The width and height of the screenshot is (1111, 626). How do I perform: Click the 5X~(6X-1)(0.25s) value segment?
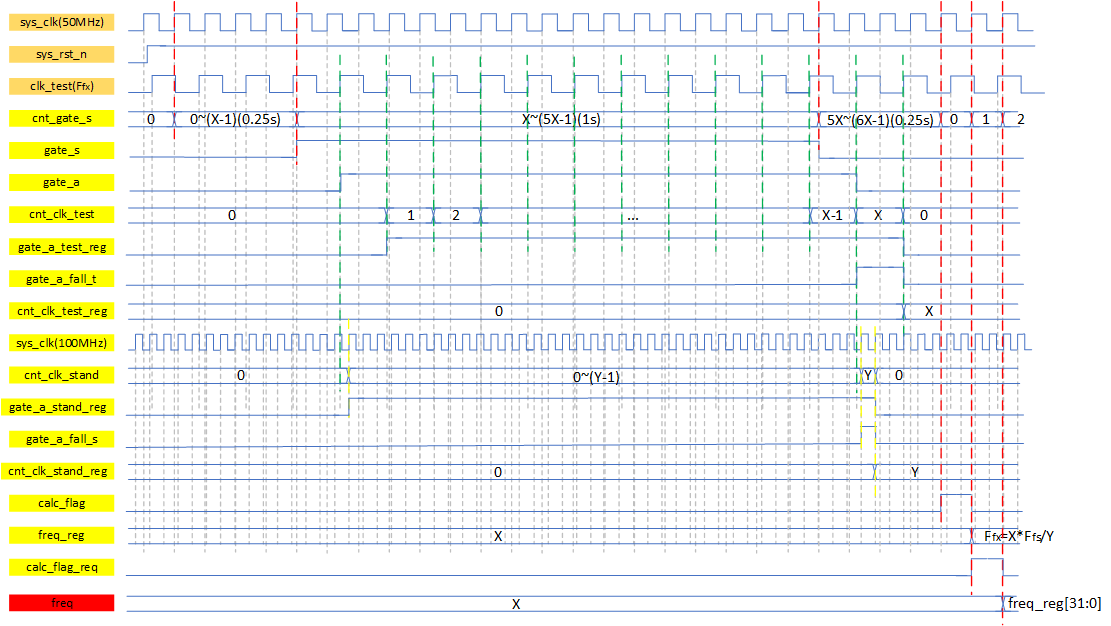(880, 120)
